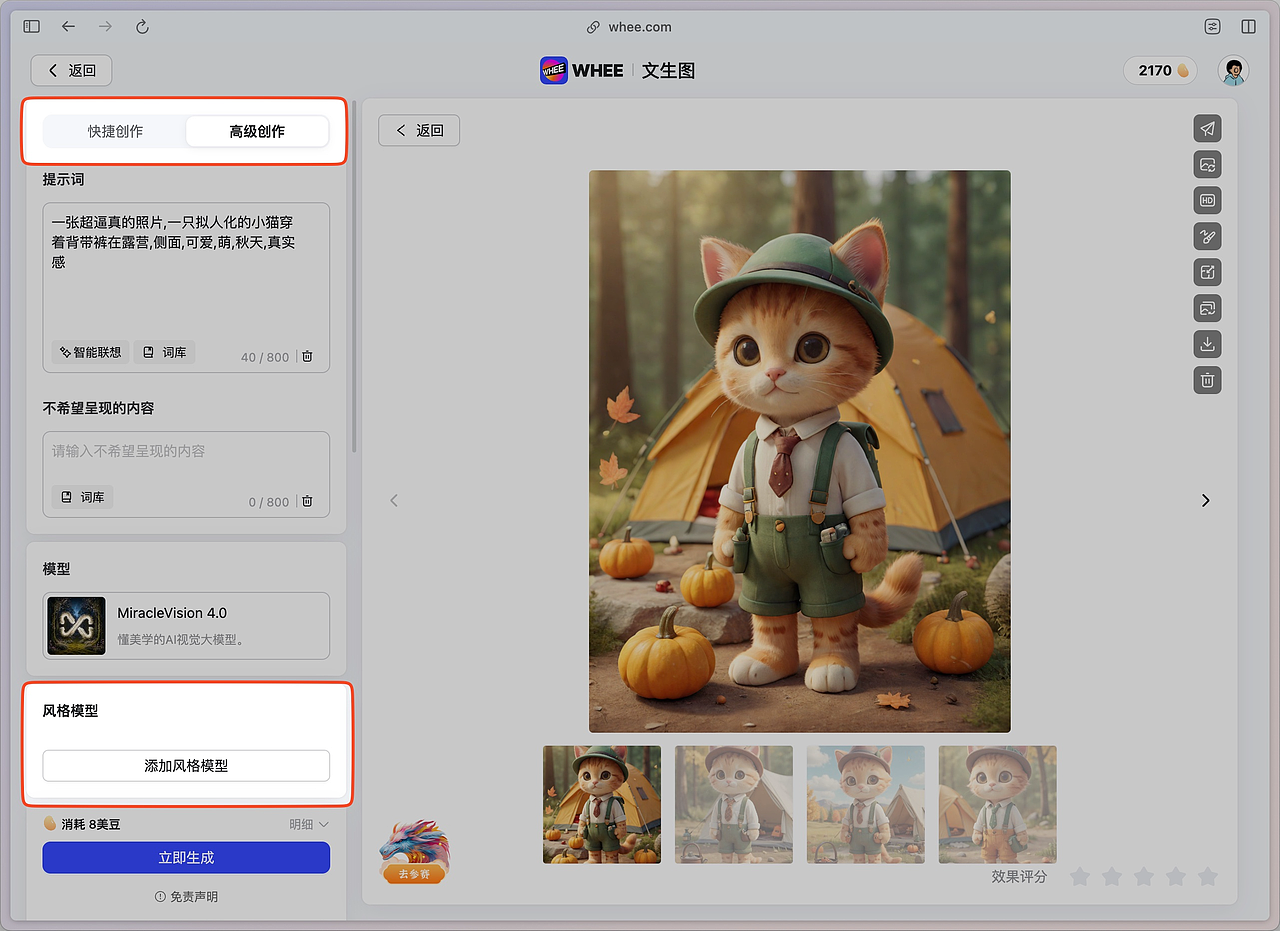Click the bean coin icon beside 消耗 8美豆
Screen dimensions: 1280x931
[x=50, y=824]
